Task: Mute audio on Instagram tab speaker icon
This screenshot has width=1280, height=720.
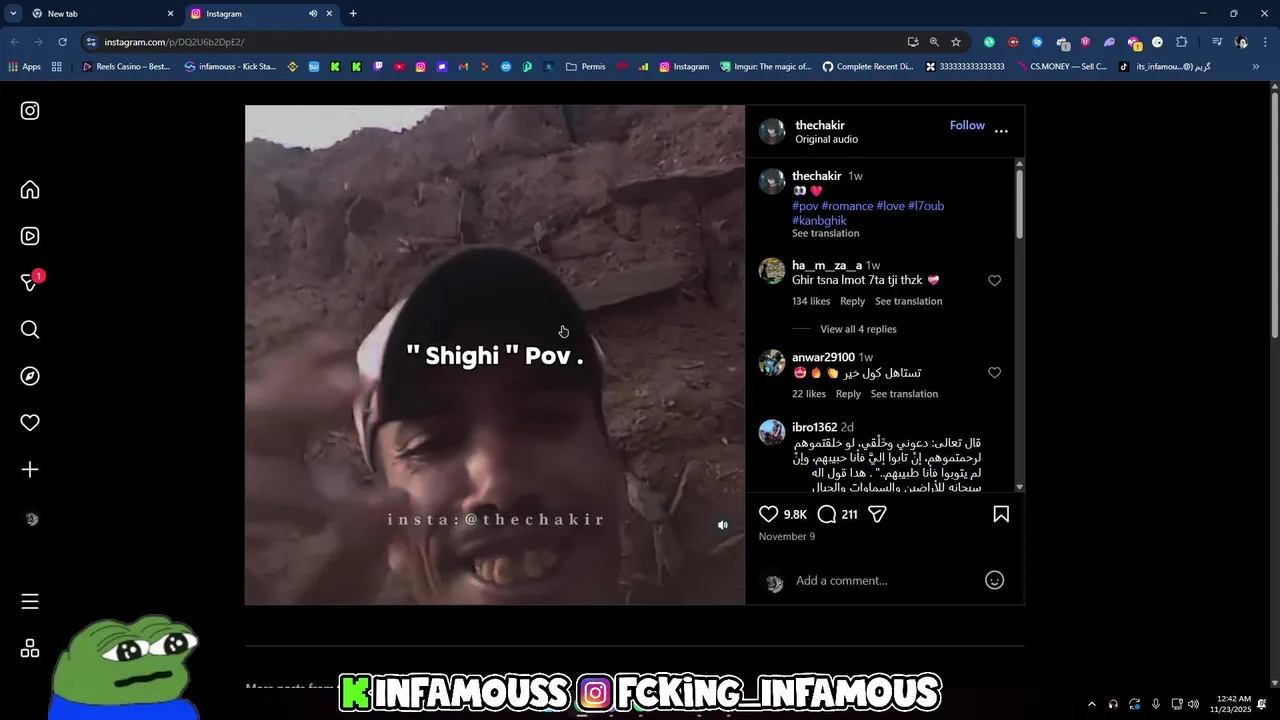Action: coord(313,14)
